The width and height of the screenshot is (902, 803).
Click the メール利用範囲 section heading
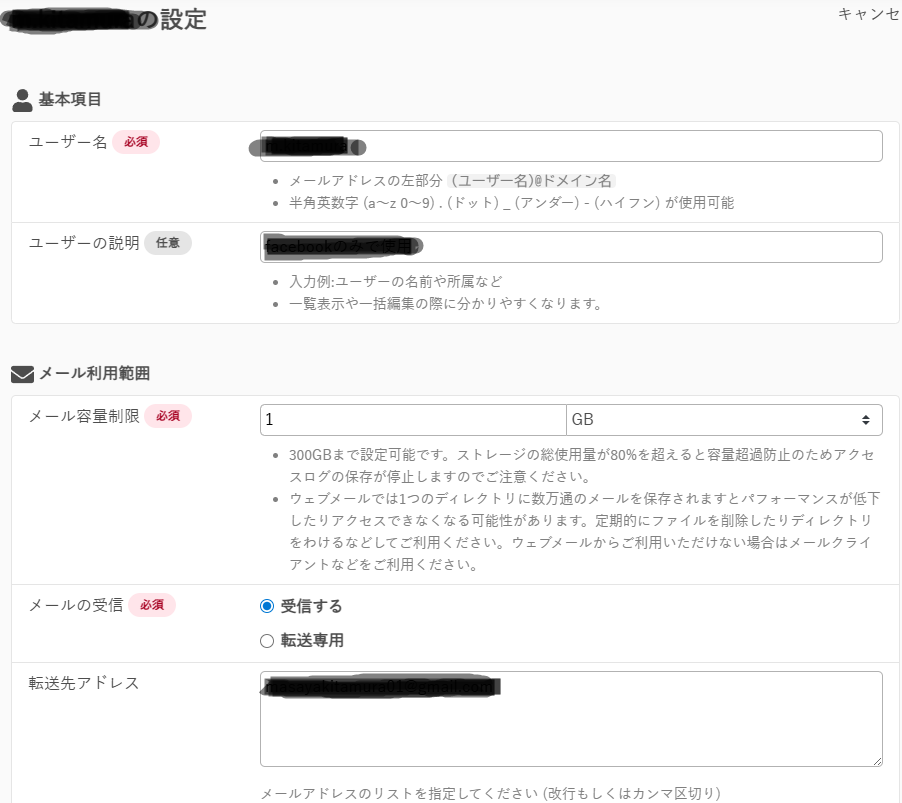tap(94, 374)
